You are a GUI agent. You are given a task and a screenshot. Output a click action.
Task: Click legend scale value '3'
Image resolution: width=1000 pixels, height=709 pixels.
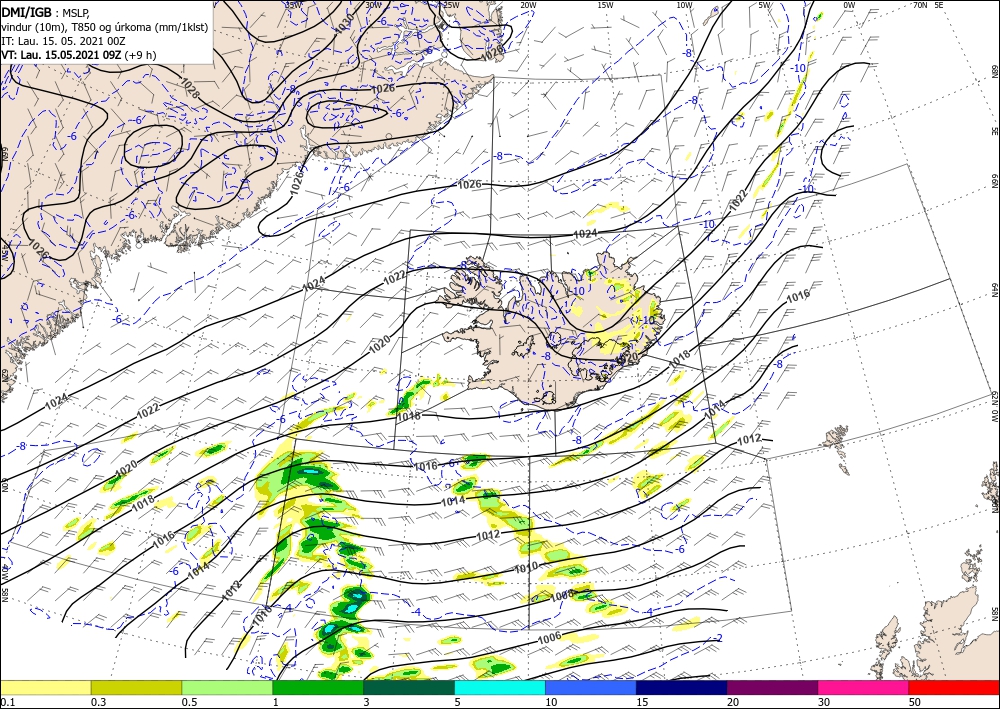(x=366, y=702)
